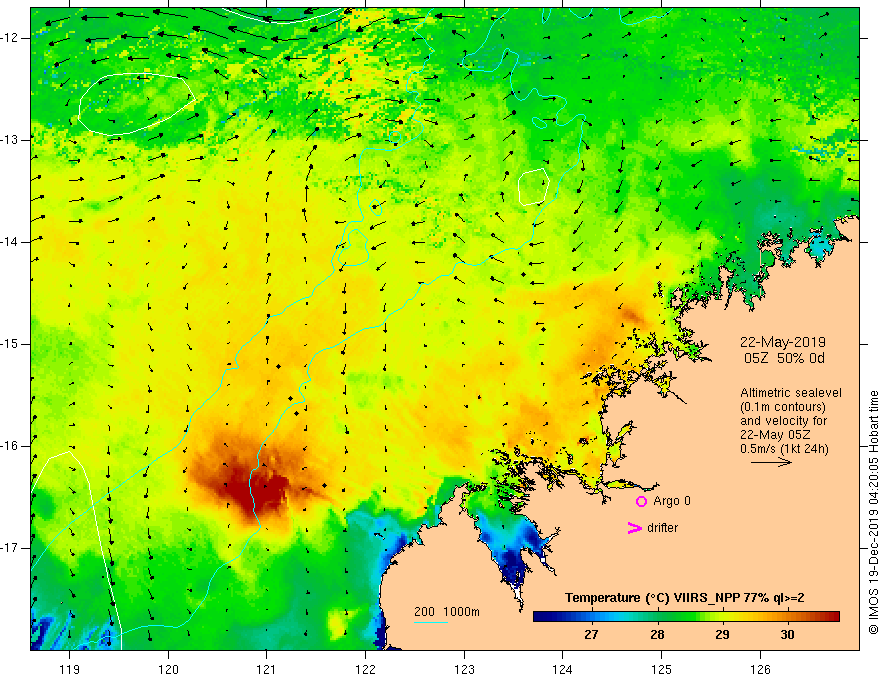
Task: Click the large white oval contour near 119.7
Action: tap(136, 104)
